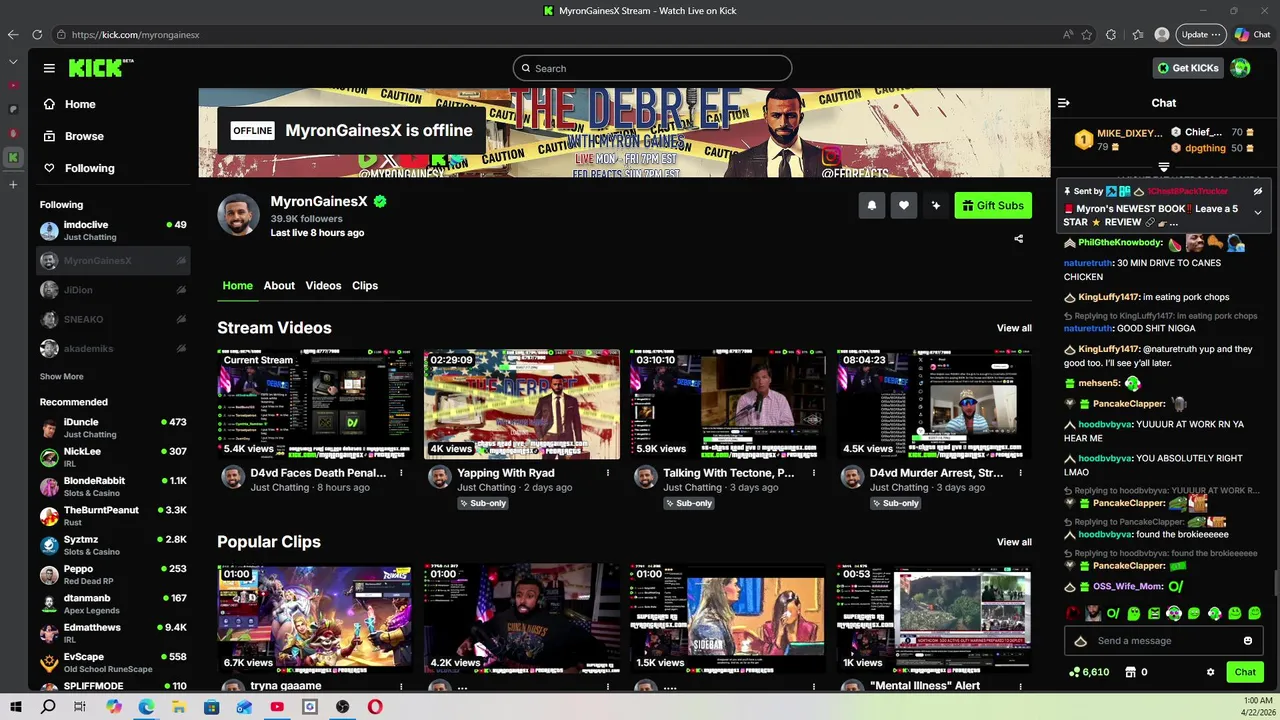The height and width of the screenshot is (720, 1280).
Task: Expand the pinned message chevron
Action: (x=1258, y=212)
